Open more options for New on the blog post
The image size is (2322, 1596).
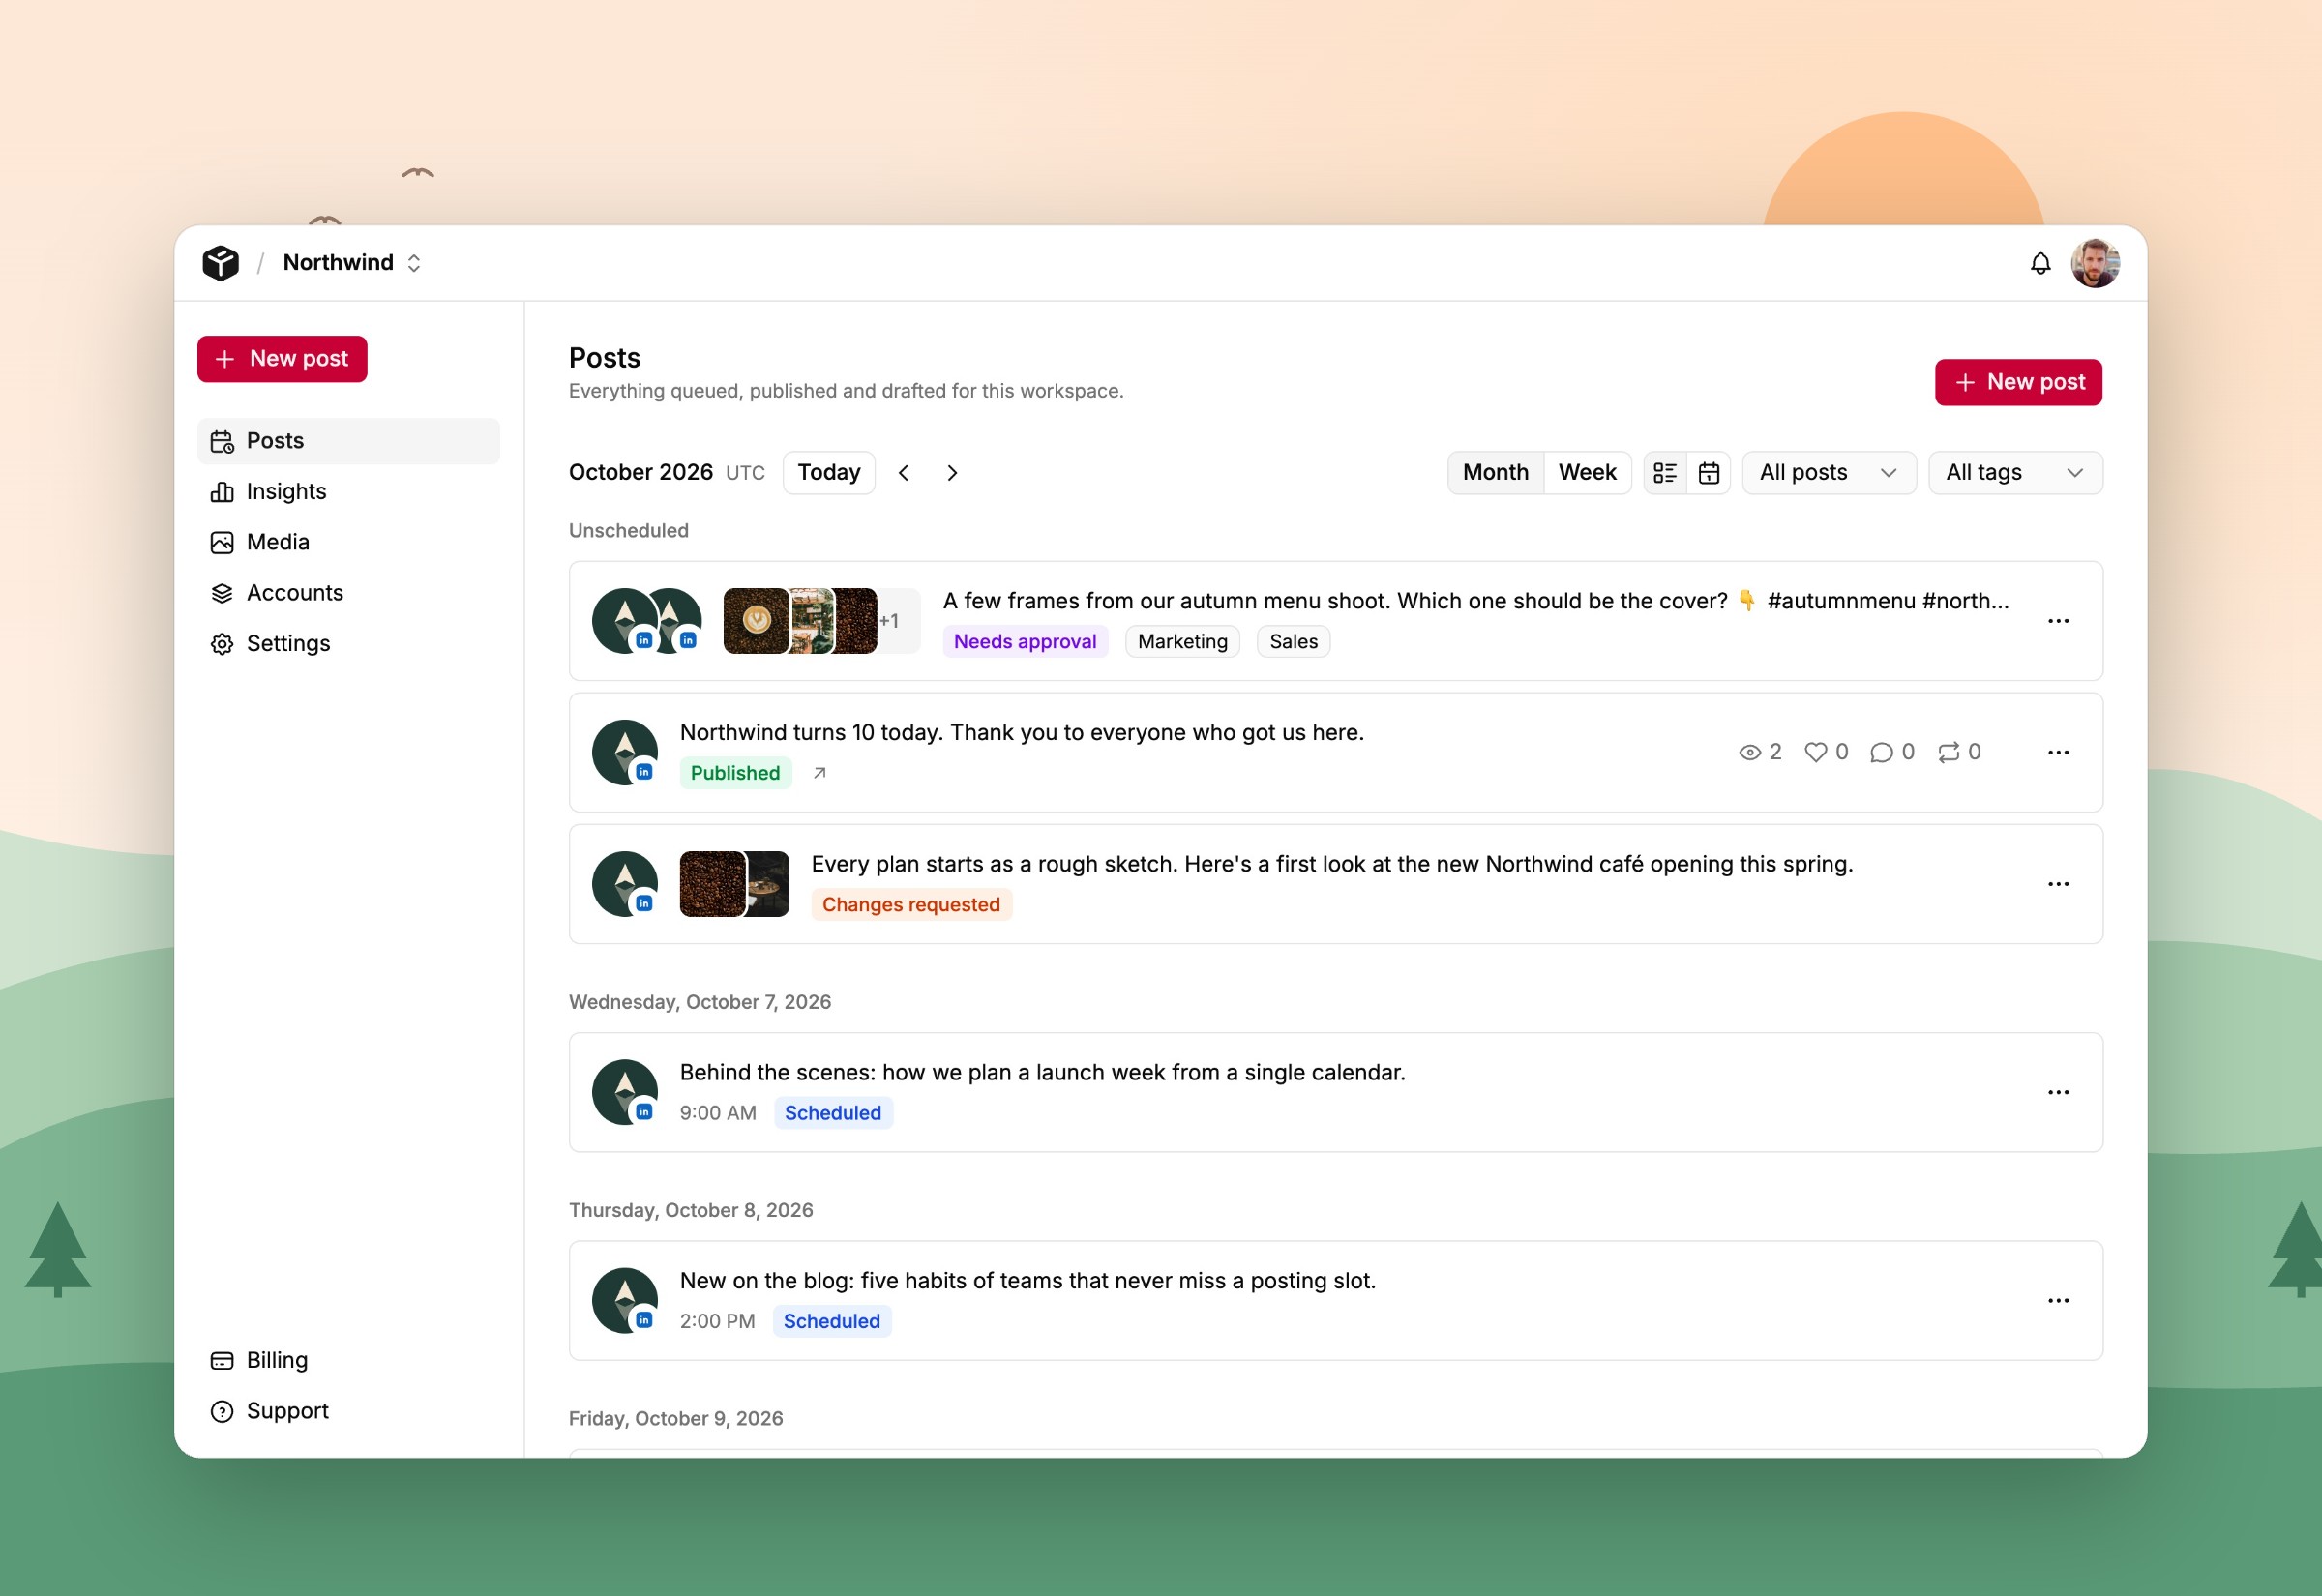coord(2058,1300)
